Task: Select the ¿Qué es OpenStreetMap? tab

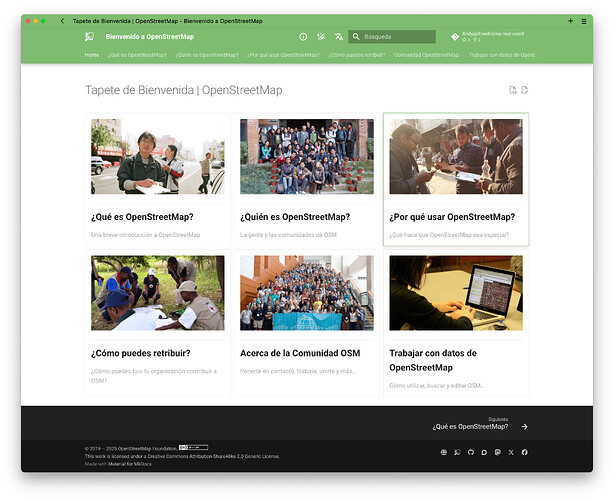Action: point(137,55)
